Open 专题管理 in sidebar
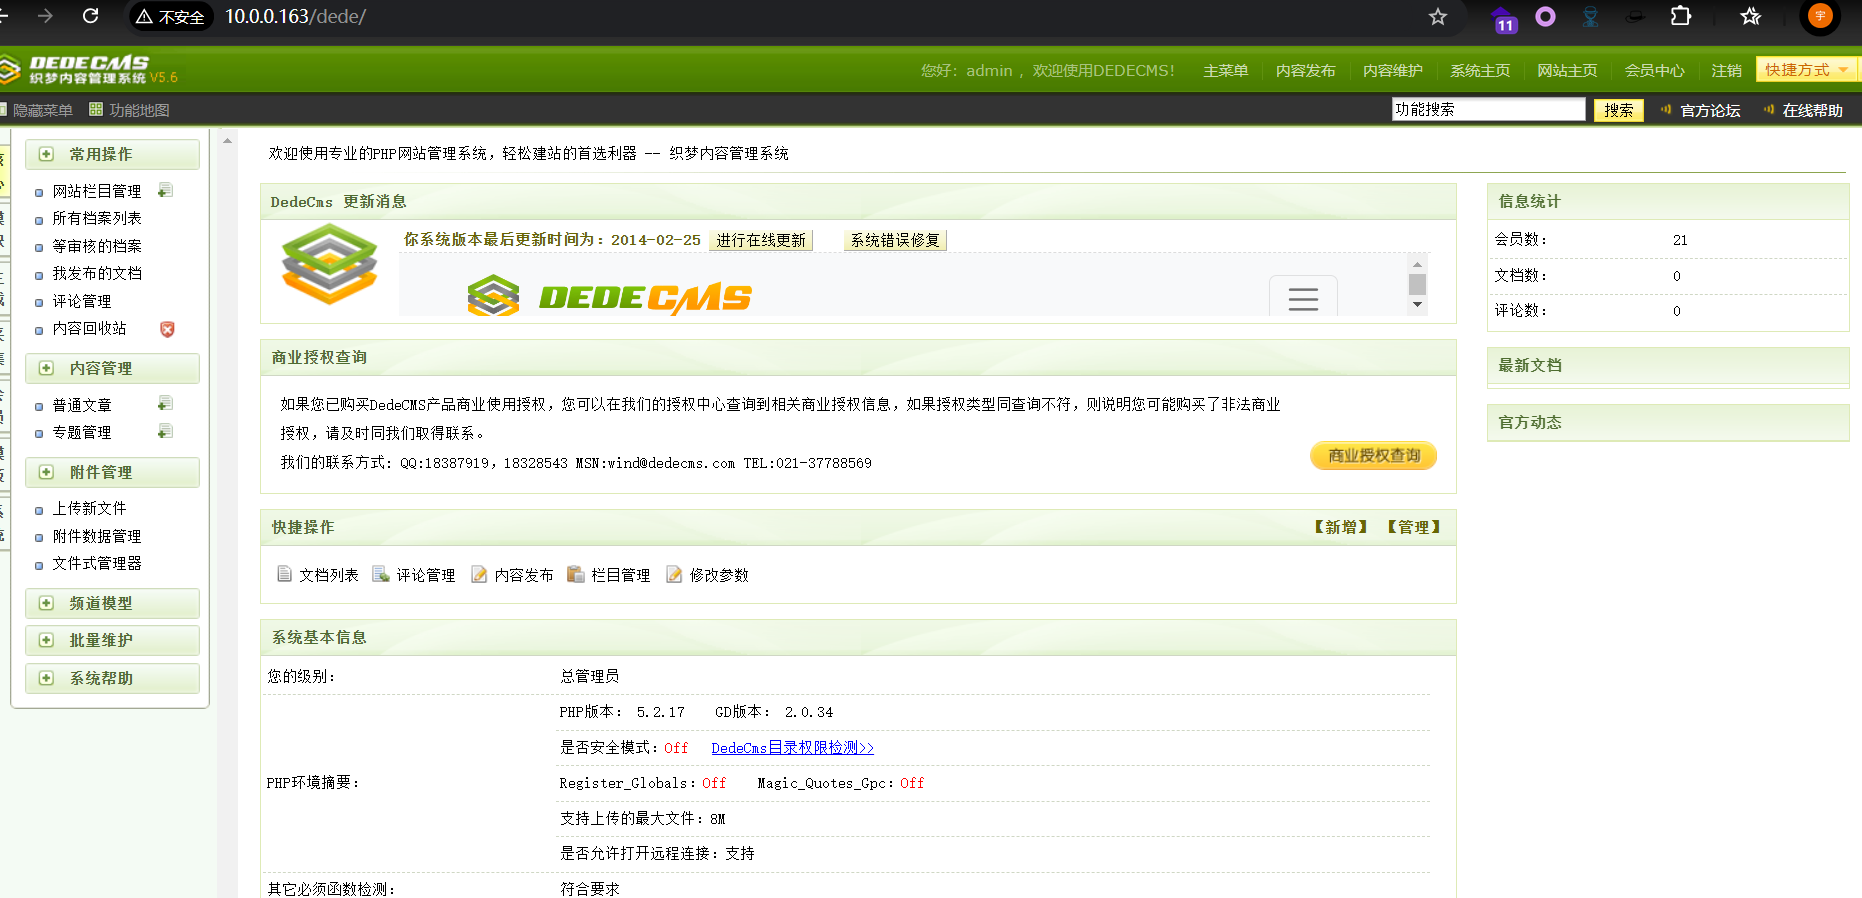The width and height of the screenshot is (1862, 898). pyautogui.click(x=82, y=432)
